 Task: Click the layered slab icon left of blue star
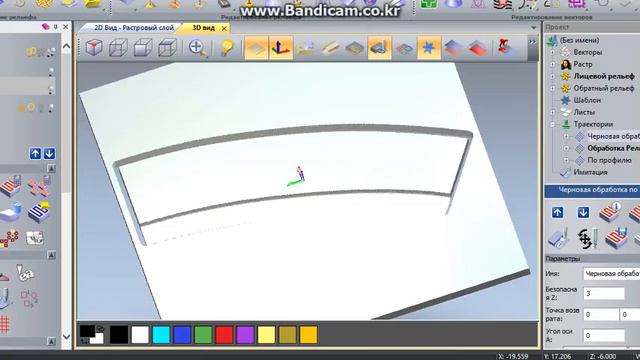pyautogui.click(x=404, y=49)
